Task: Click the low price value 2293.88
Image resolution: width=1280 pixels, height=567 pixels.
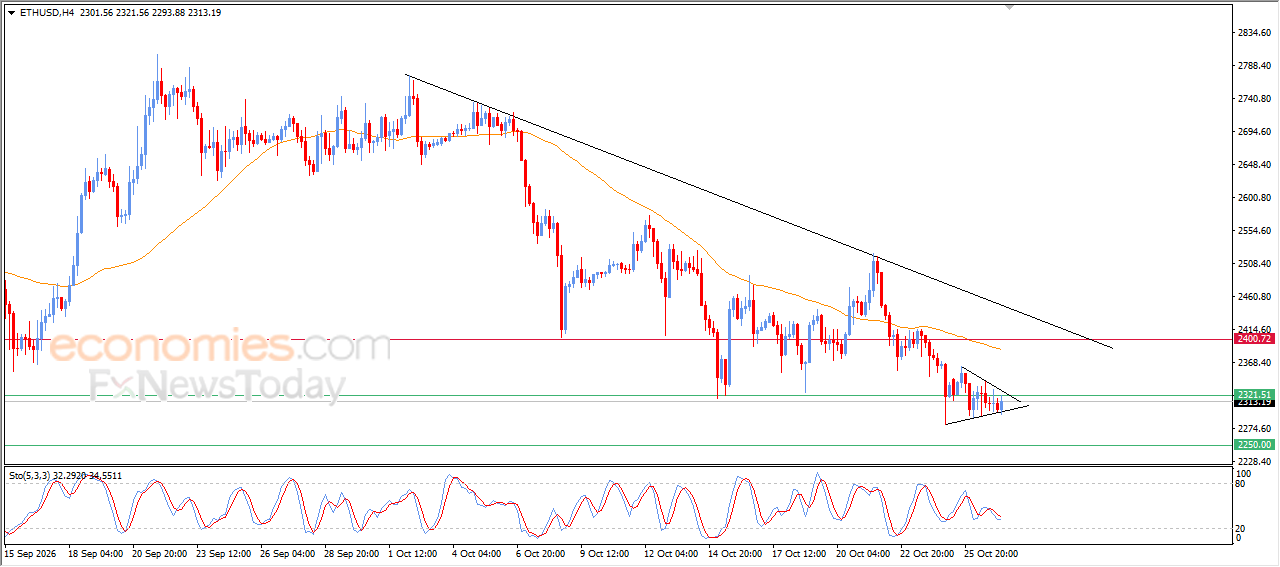Action: pyautogui.click(x=169, y=13)
